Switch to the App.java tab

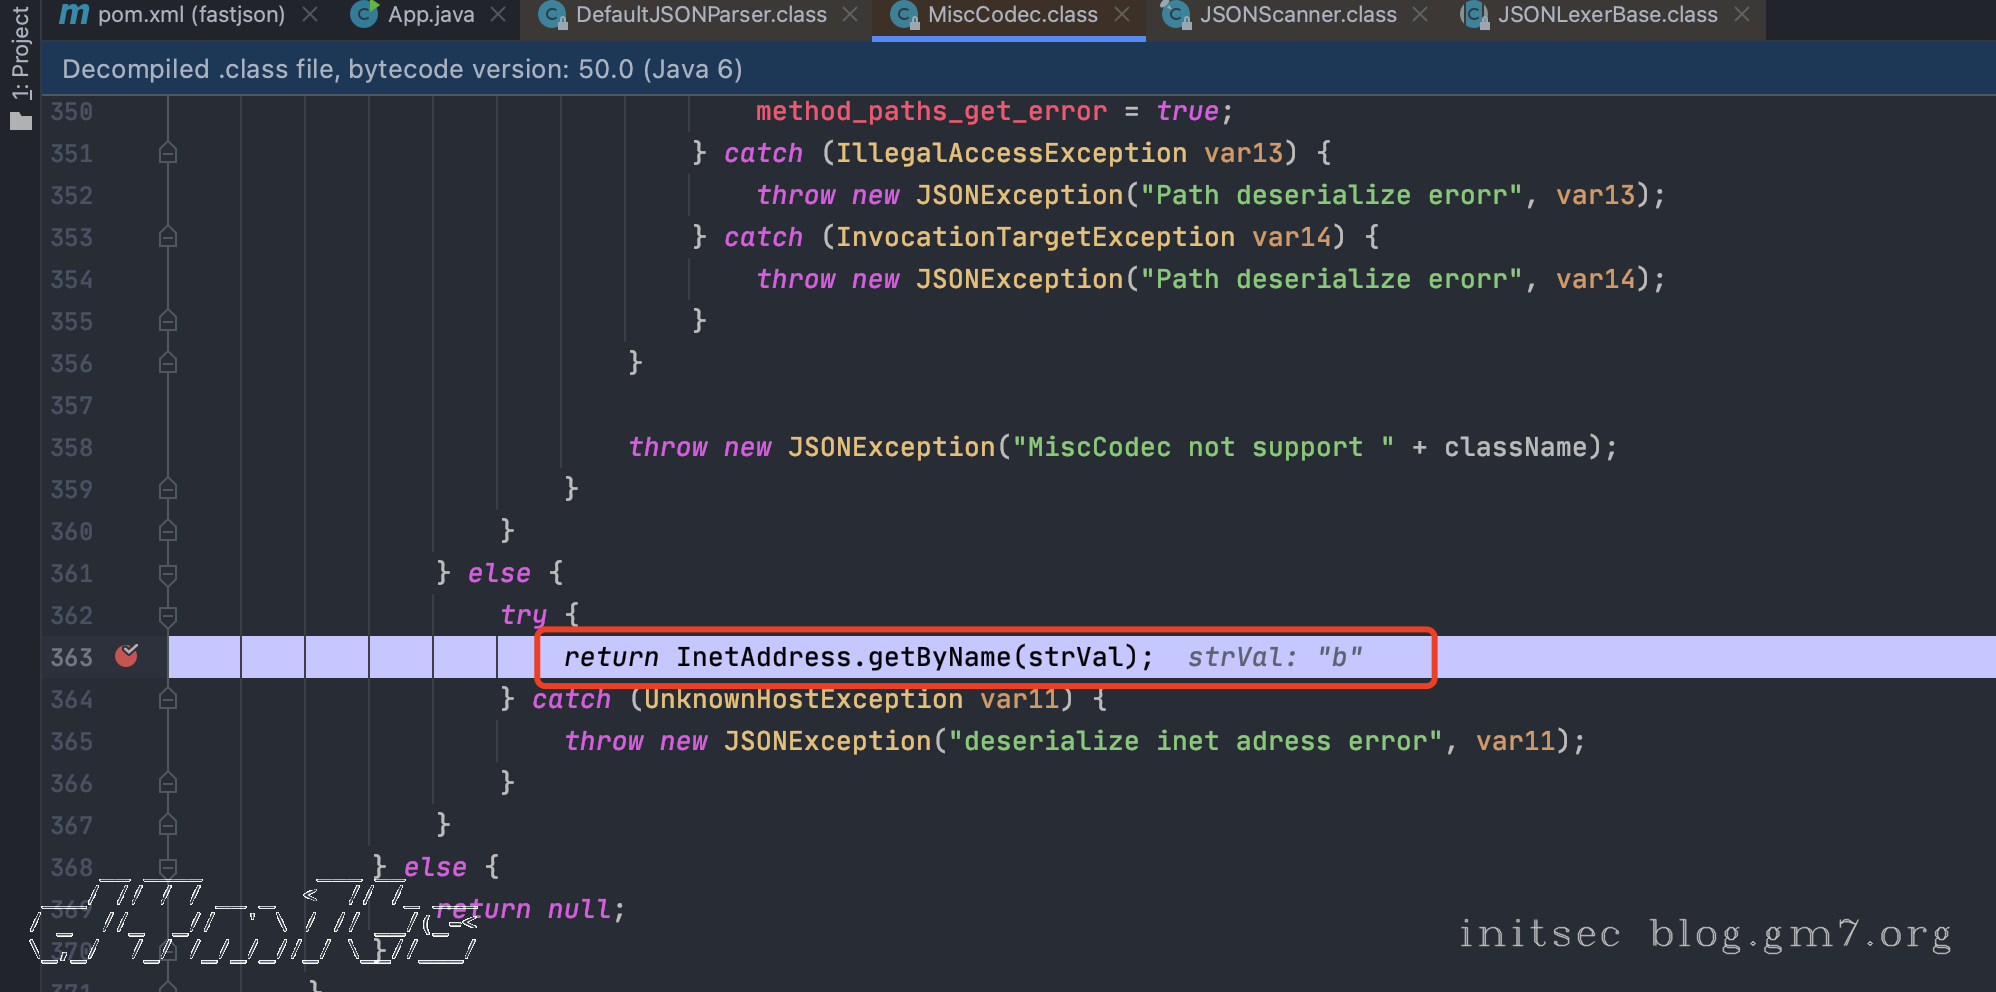click(430, 15)
